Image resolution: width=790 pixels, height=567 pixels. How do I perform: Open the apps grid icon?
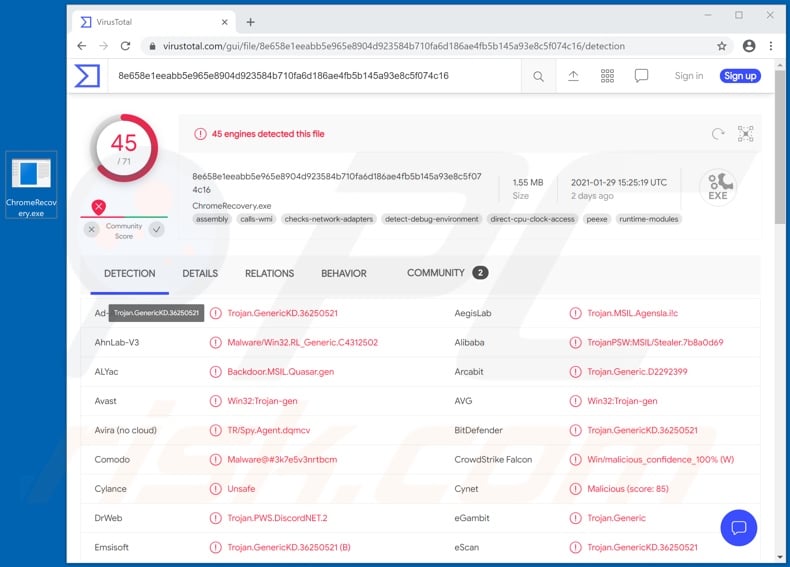tap(607, 76)
